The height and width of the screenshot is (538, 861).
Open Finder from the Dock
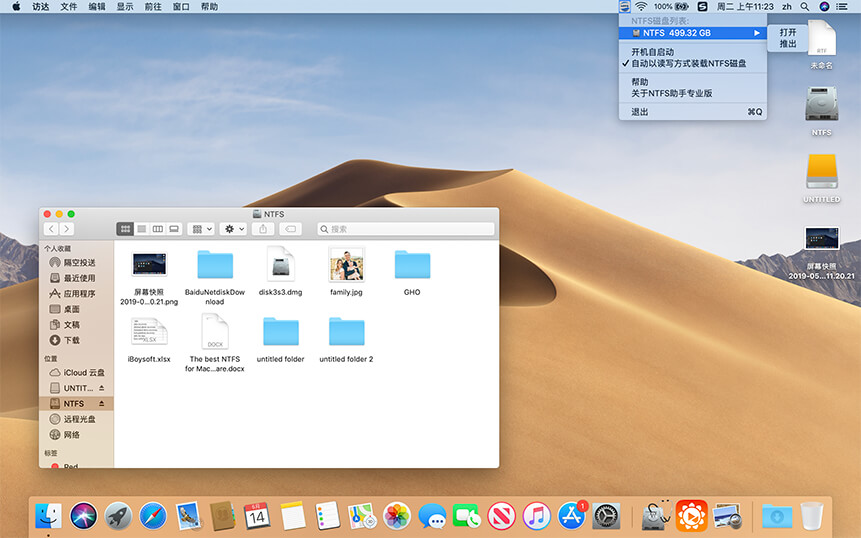tap(49, 517)
